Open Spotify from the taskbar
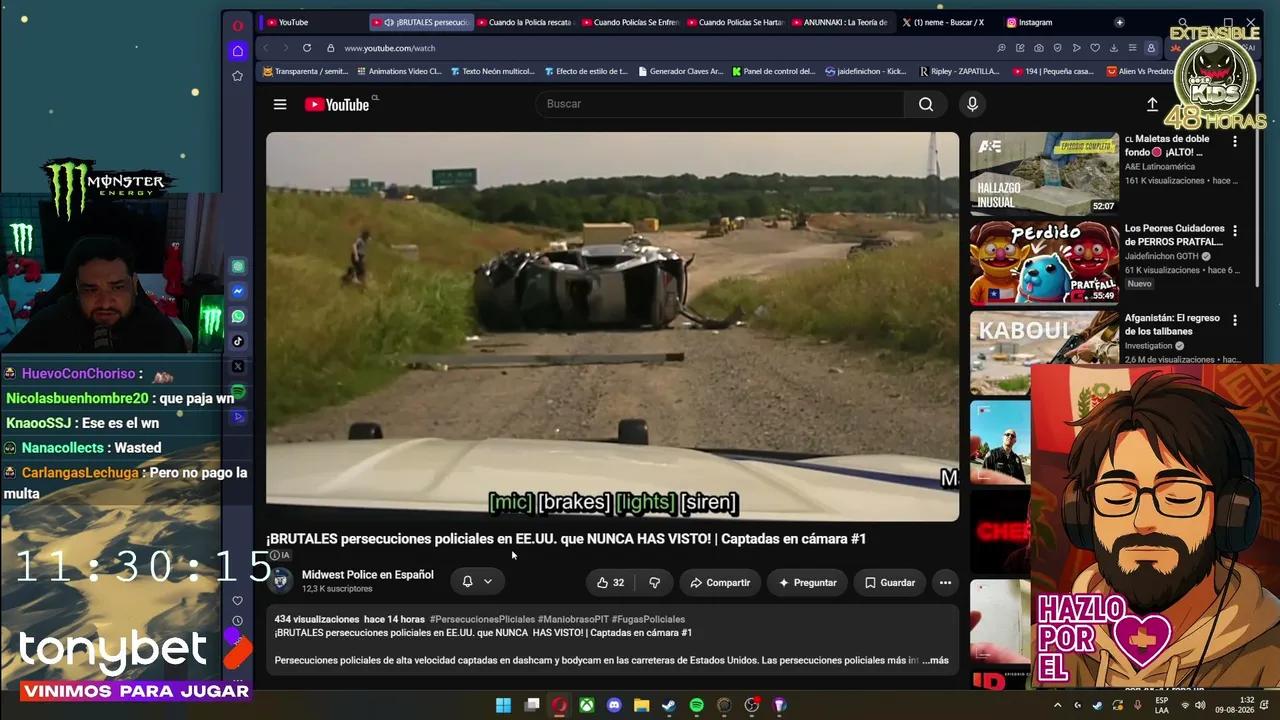This screenshot has height=720, width=1280. click(696, 705)
